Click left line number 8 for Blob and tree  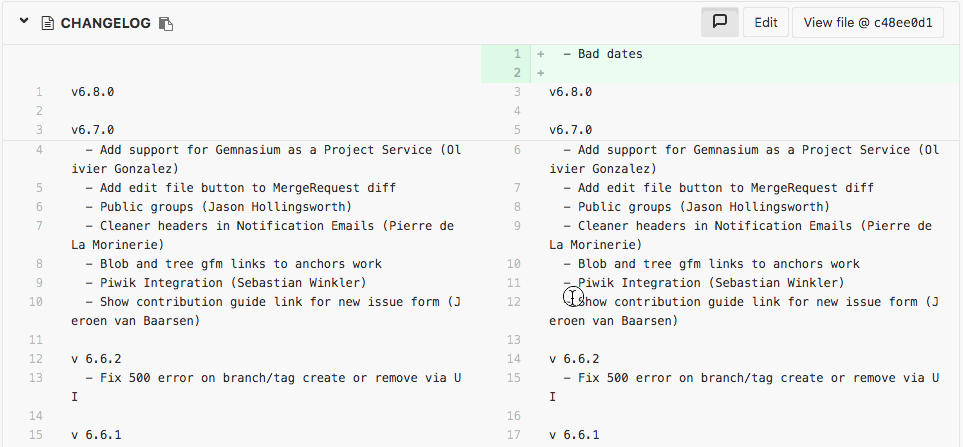point(39,264)
